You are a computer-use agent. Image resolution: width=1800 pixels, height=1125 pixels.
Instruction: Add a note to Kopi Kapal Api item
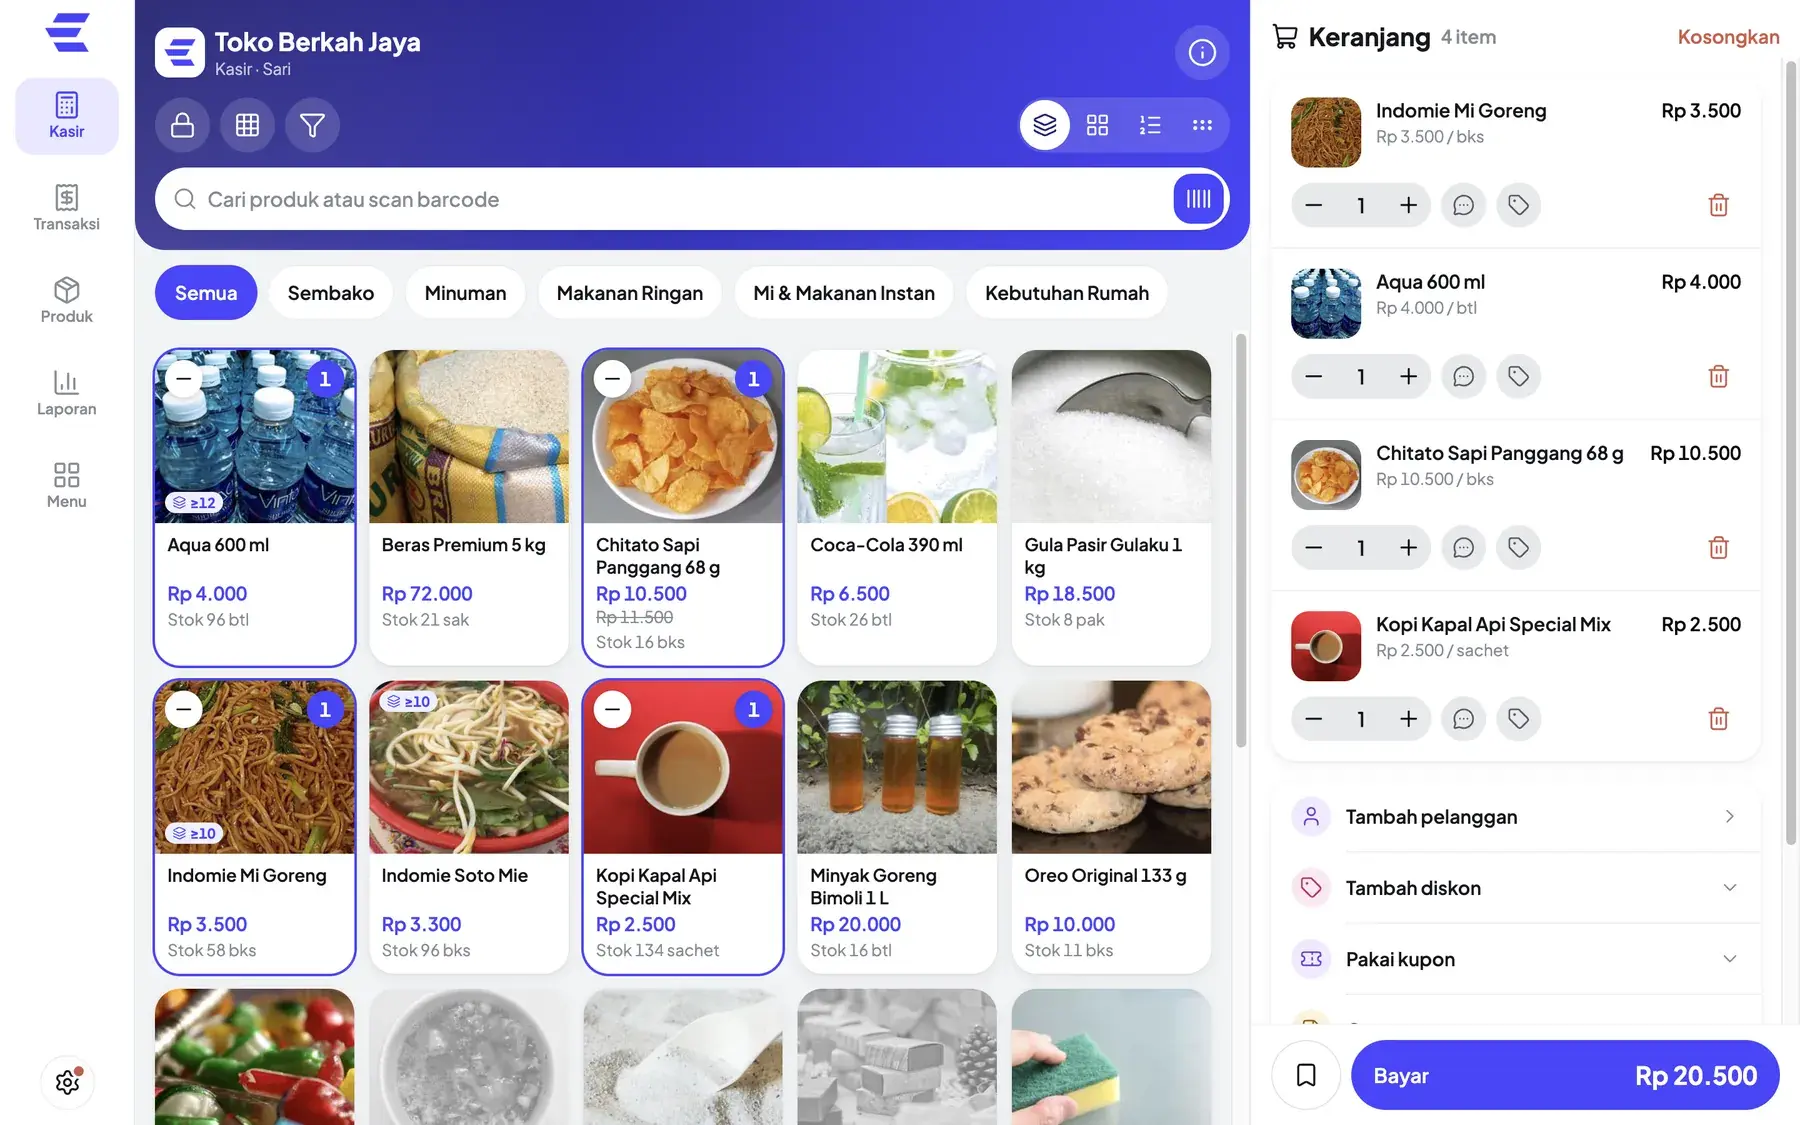(x=1463, y=718)
